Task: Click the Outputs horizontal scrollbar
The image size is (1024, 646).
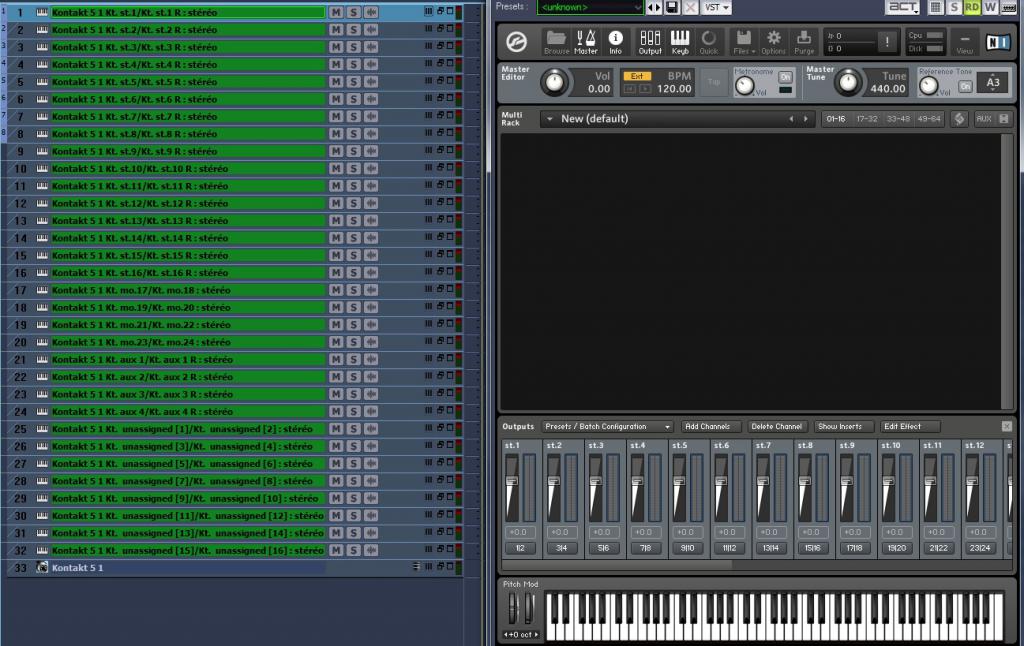Action: pyautogui.click(x=617, y=564)
